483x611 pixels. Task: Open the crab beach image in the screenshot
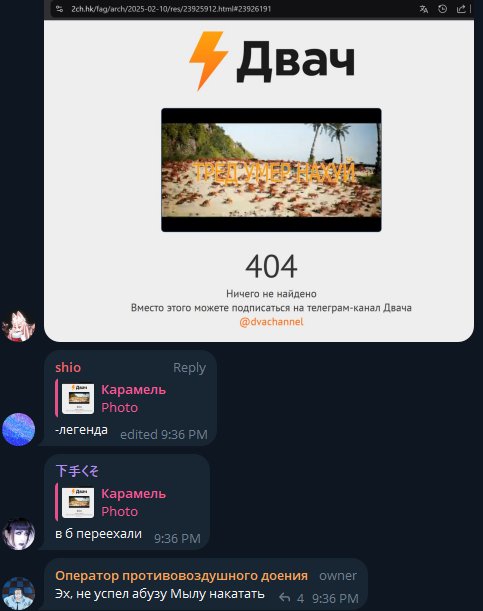(271, 170)
